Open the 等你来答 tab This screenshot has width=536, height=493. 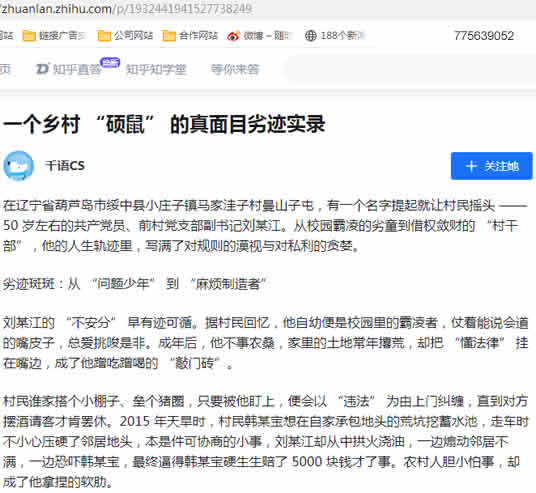pos(235,69)
